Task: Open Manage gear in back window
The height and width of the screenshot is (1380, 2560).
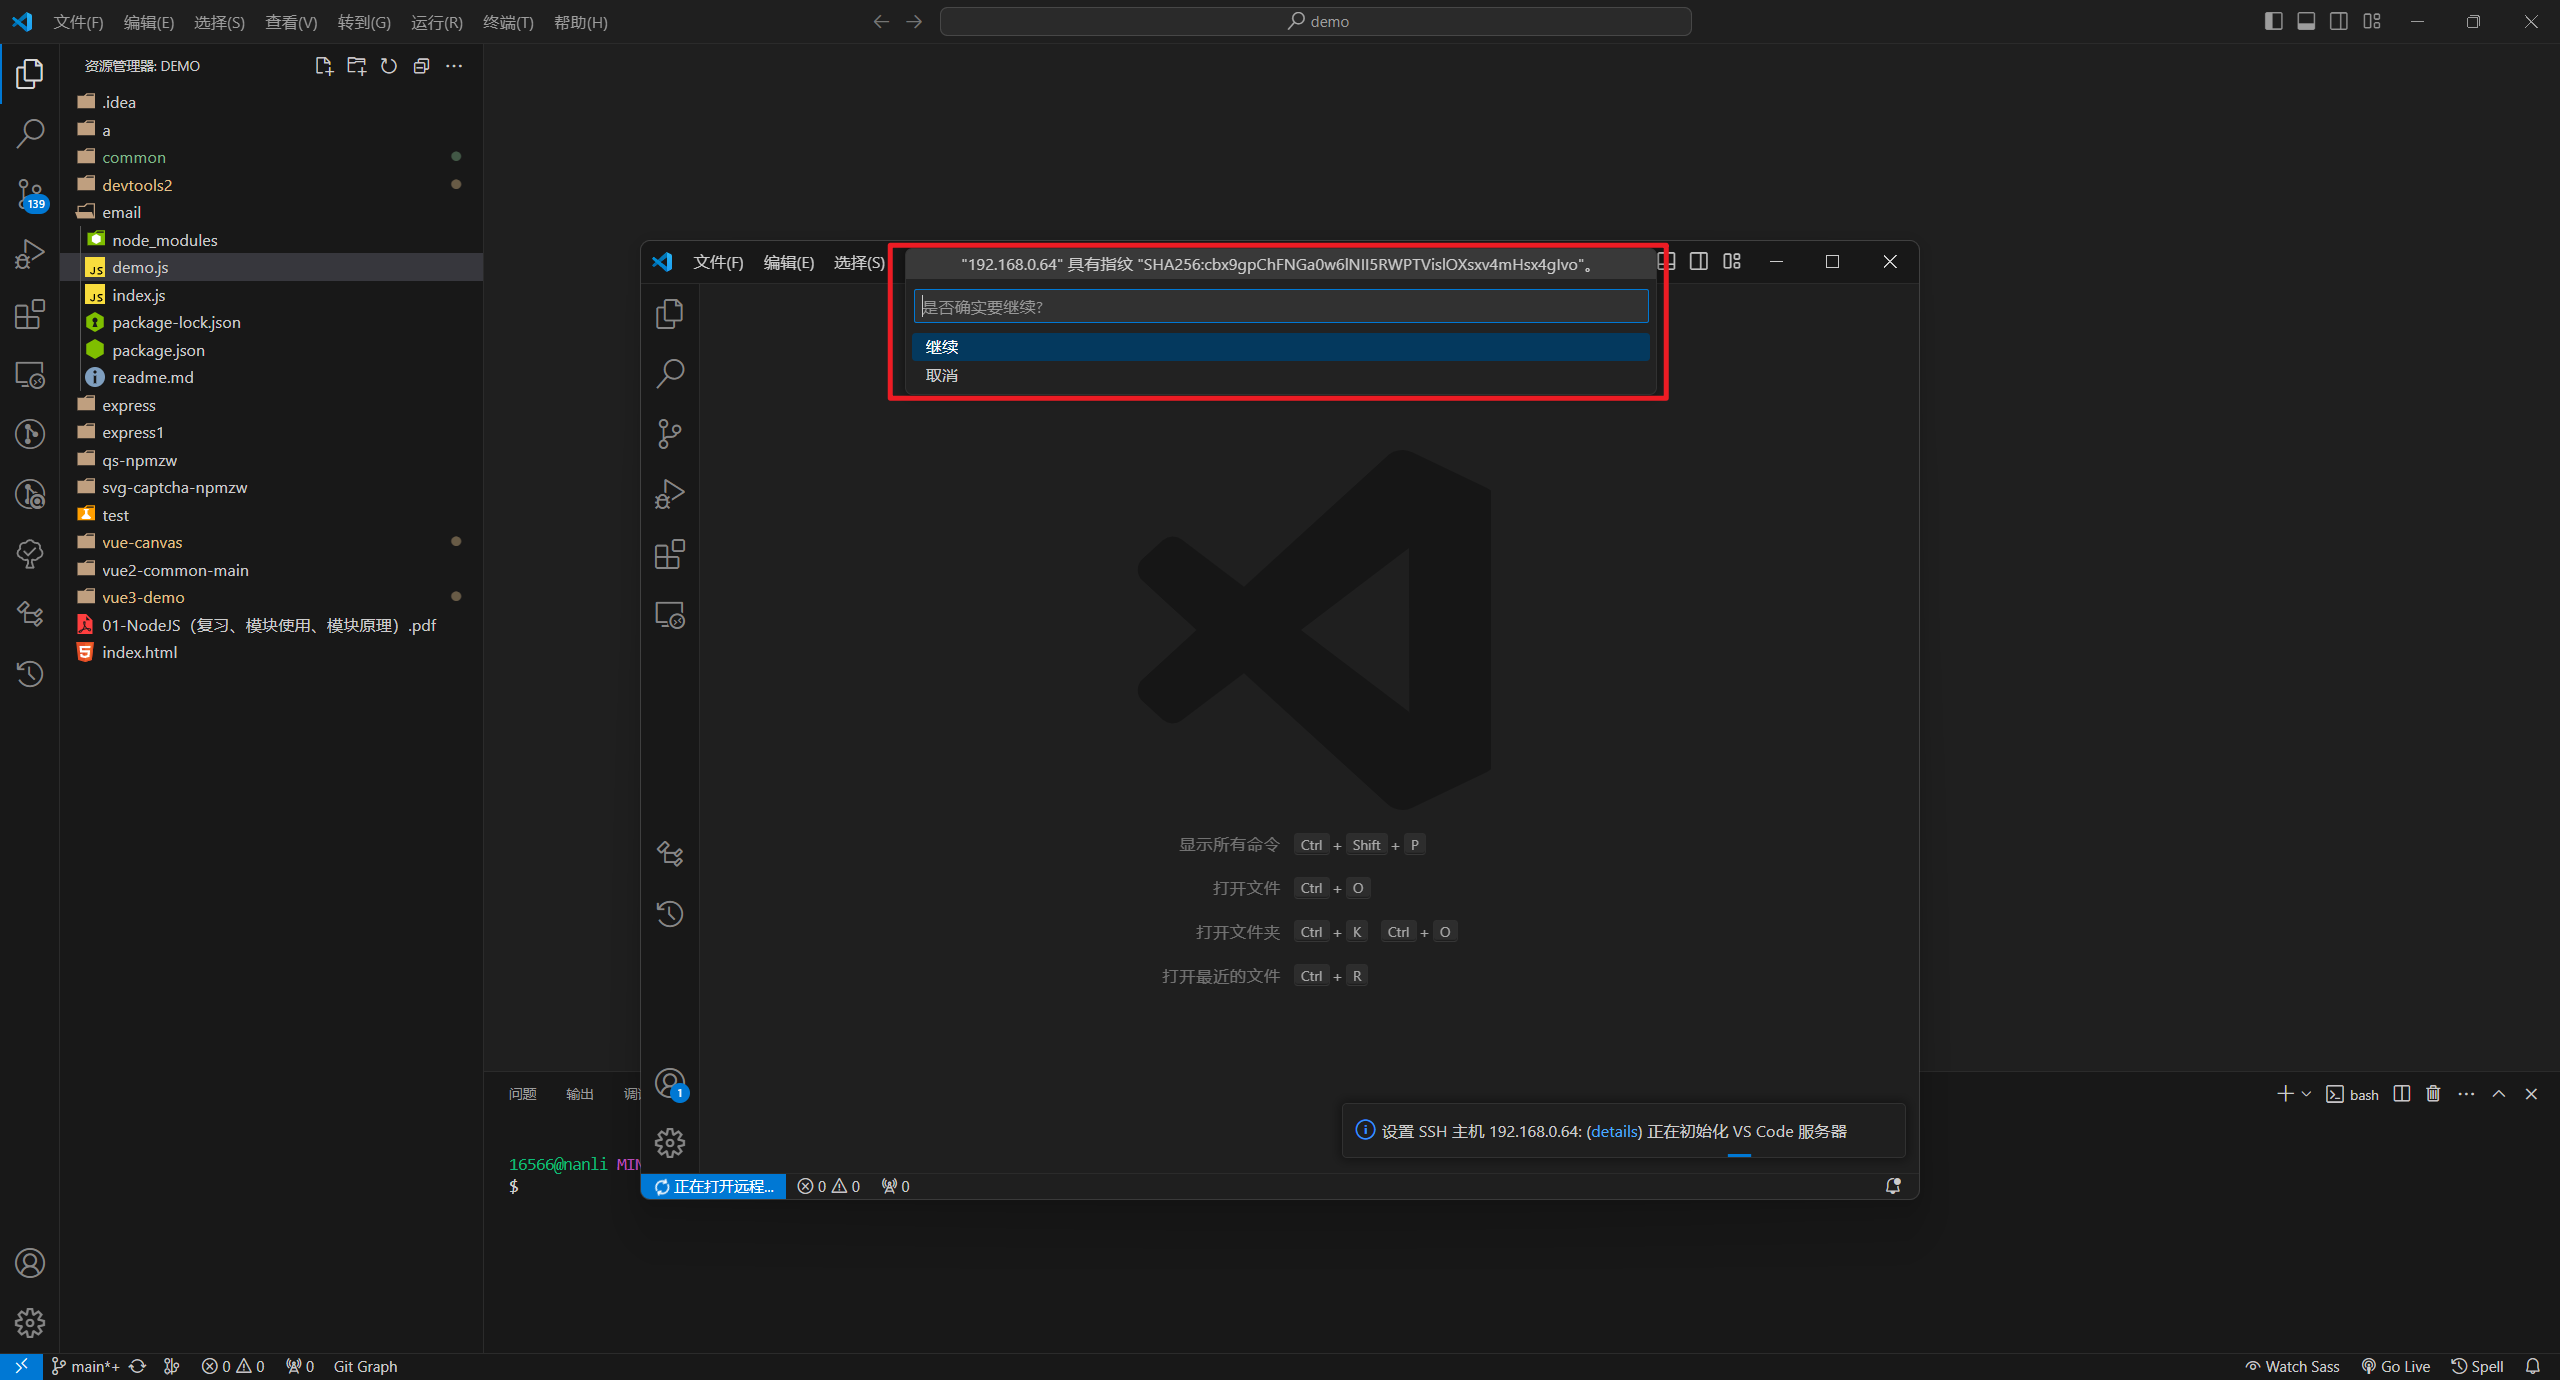Action: point(30,1323)
